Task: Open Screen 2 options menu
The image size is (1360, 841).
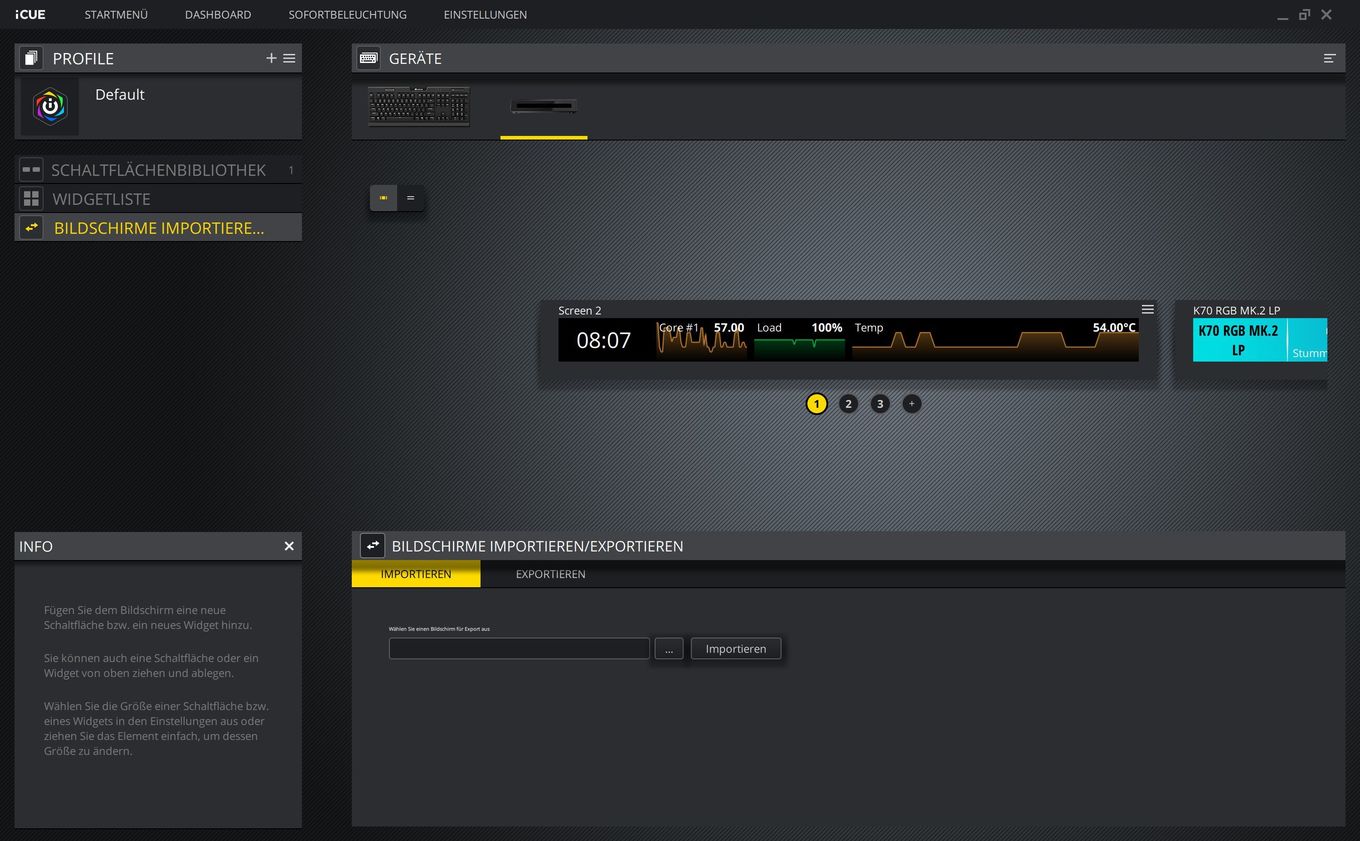Action: [x=1148, y=309]
